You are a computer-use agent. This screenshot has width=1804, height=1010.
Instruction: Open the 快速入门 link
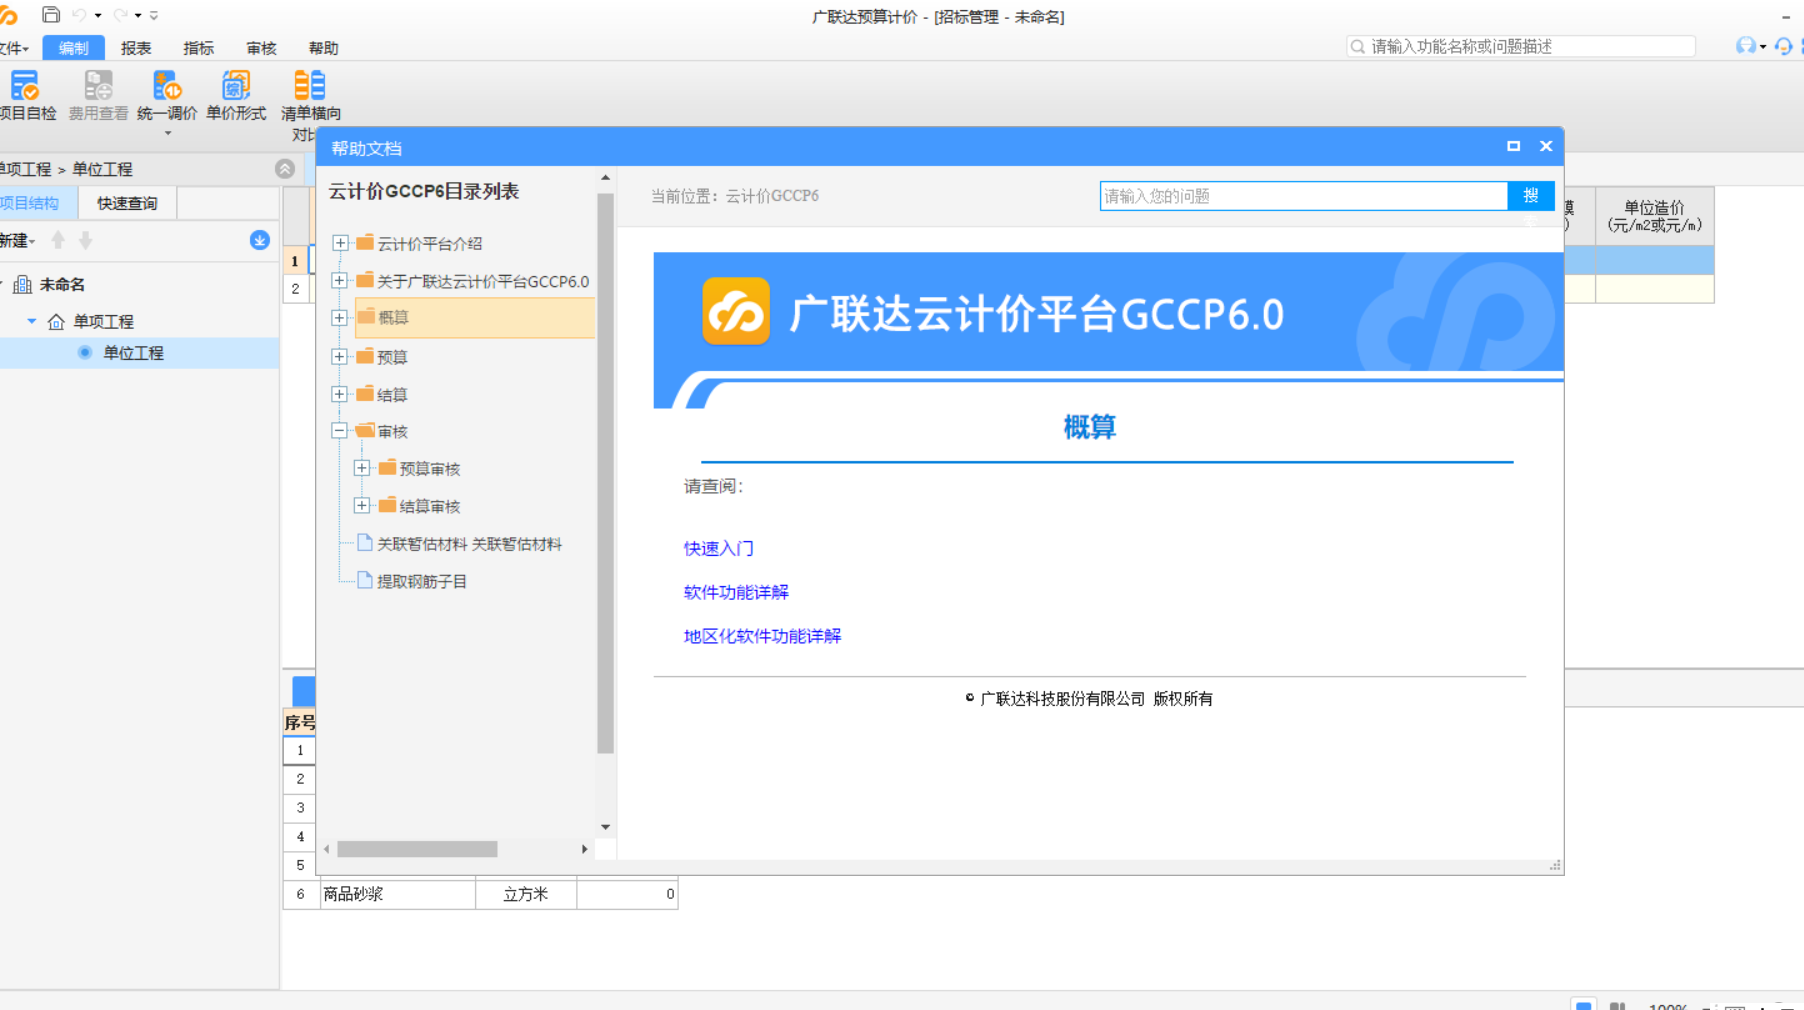click(x=718, y=548)
